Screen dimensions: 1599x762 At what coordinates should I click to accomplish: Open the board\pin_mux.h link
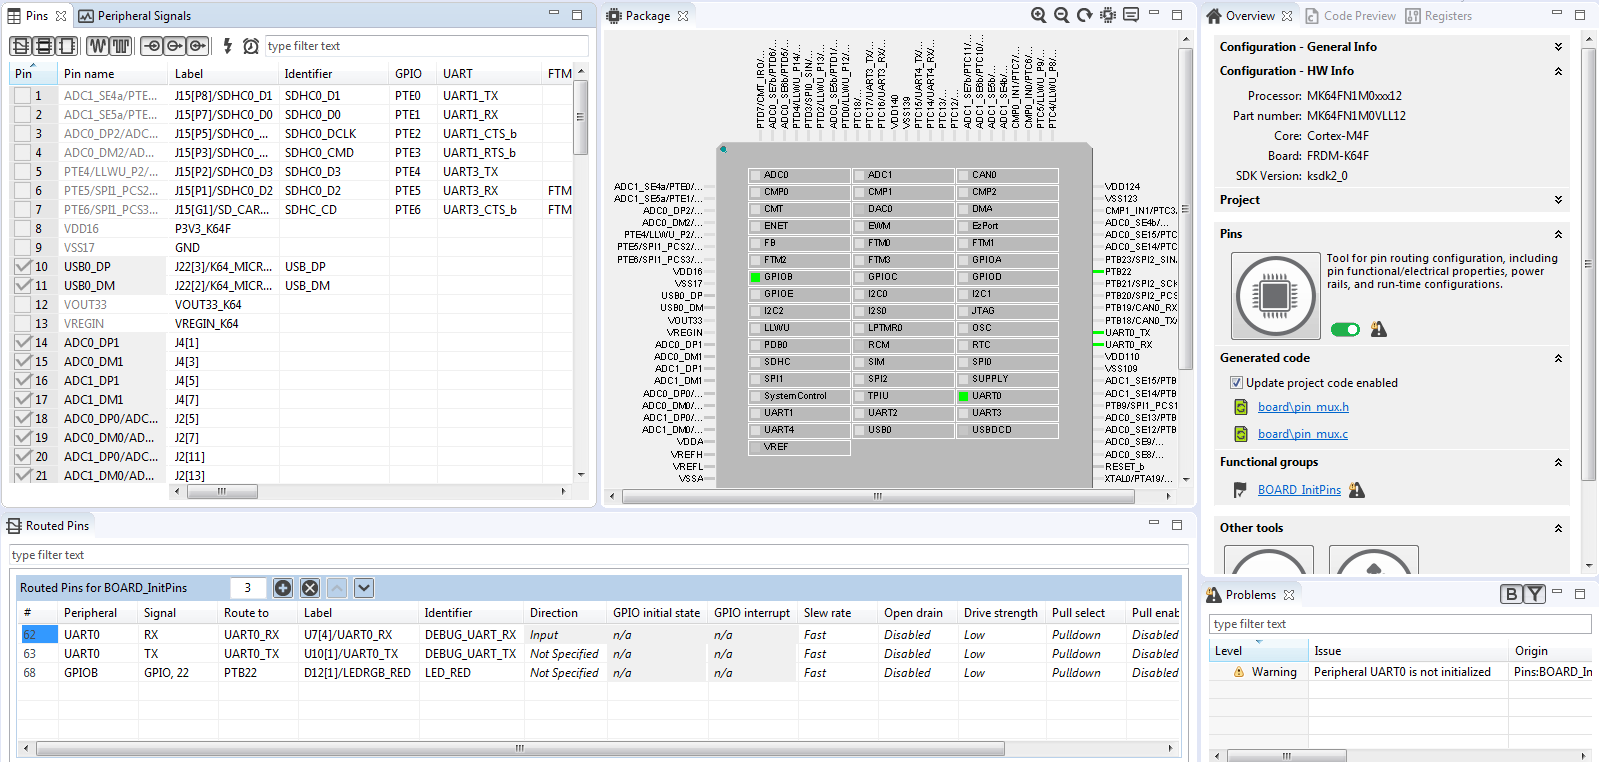pos(1303,407)
